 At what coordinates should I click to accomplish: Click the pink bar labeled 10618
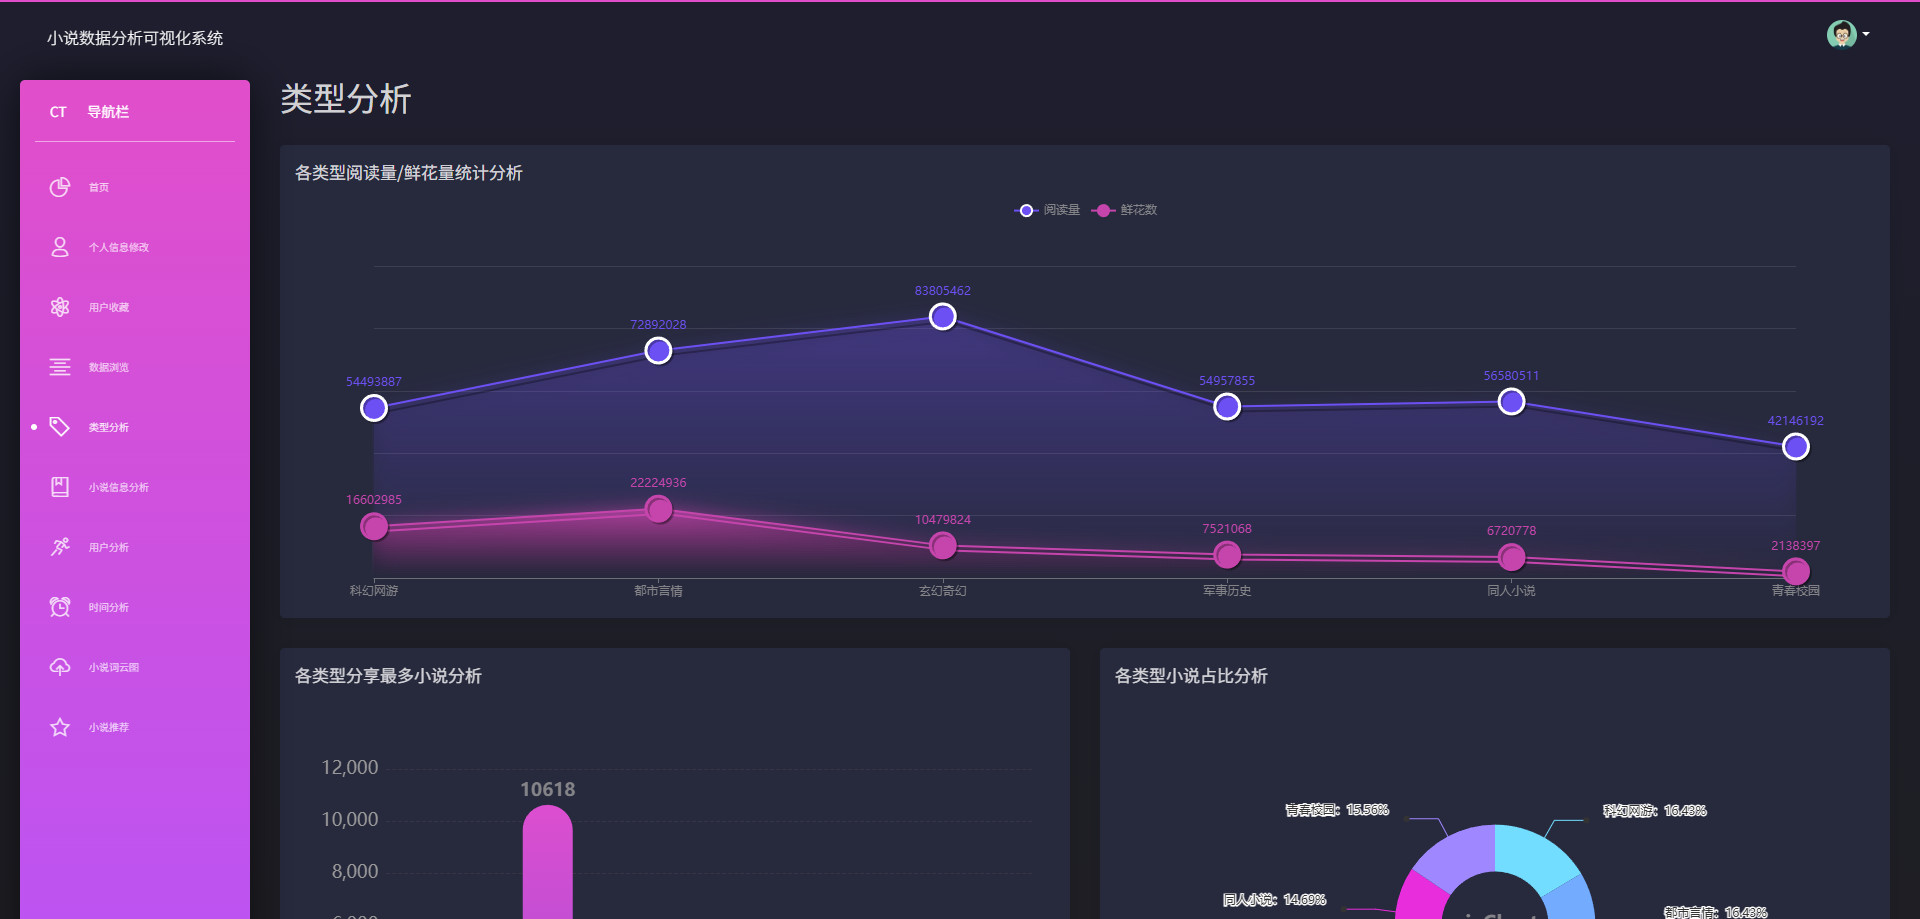click(548, 862)
